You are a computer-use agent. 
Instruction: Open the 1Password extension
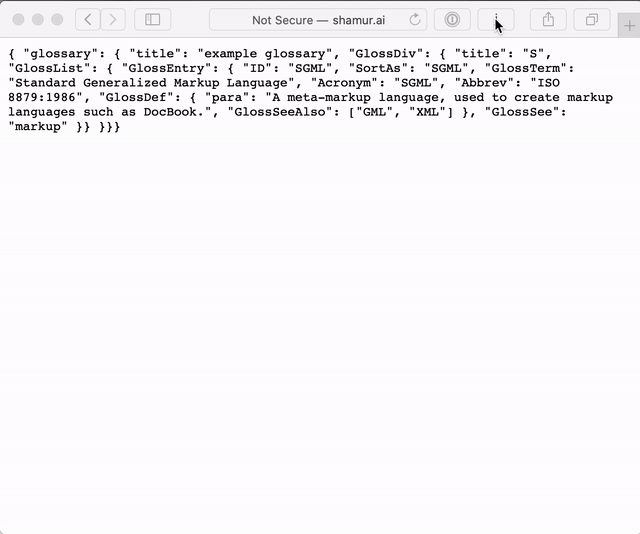452,20
